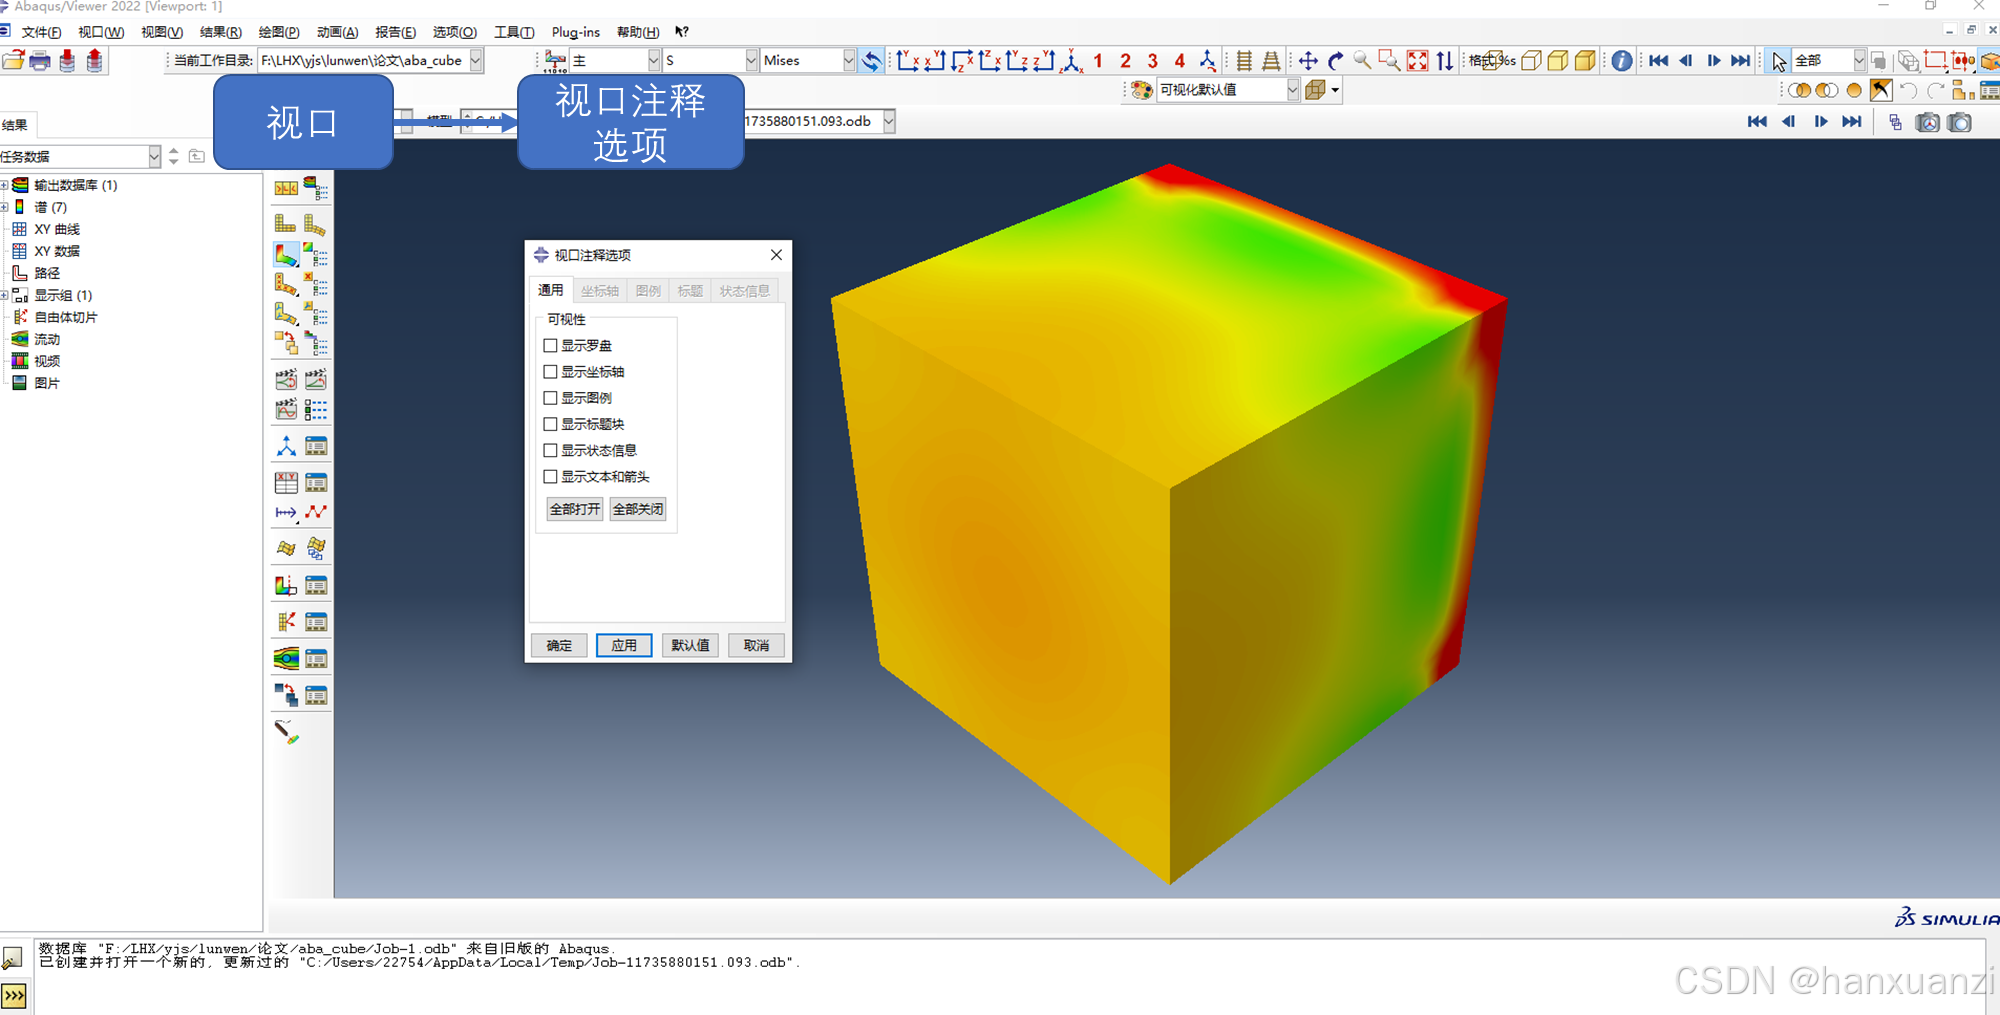Select the pan view tool
2000x1015 pixels.
1307,61
